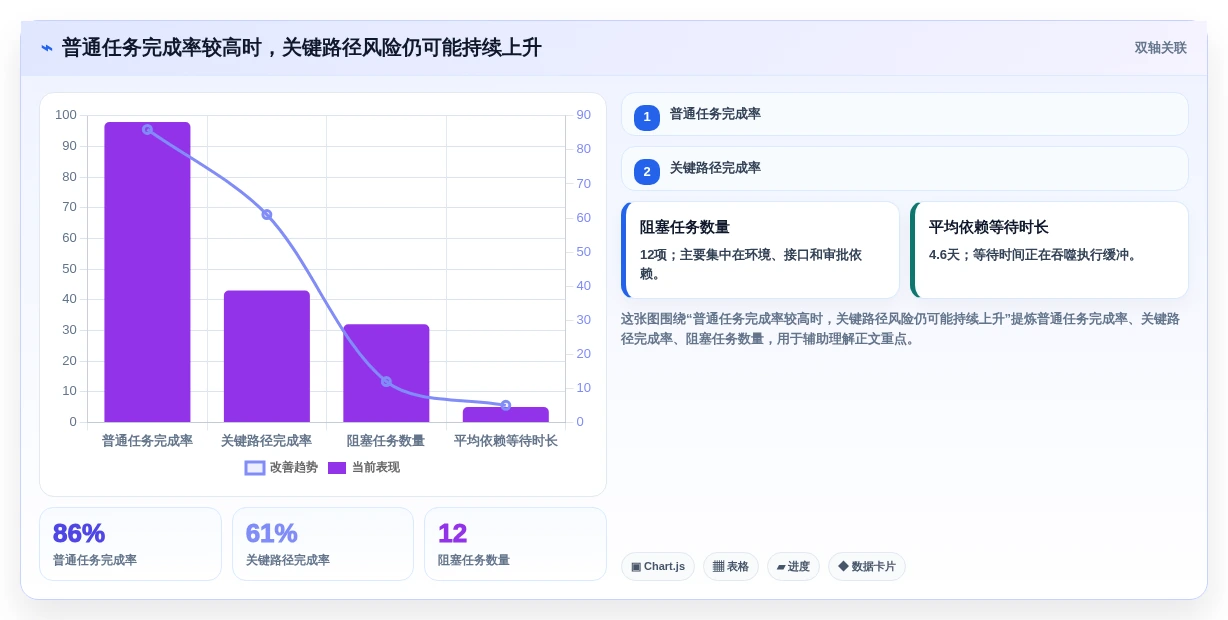Click the axis label 普通任务完成率
Viewport: 1228px width, 620px height.
point(147,441)
